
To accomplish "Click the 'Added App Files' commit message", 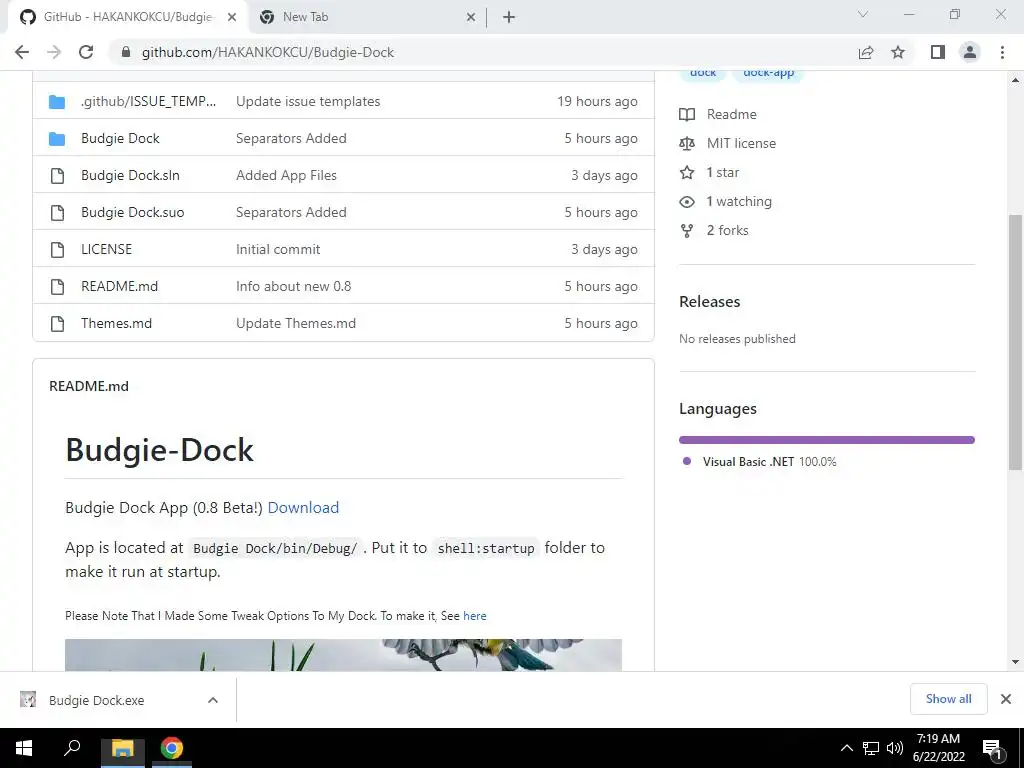I will pyautogui.click(x=286, y=175).
